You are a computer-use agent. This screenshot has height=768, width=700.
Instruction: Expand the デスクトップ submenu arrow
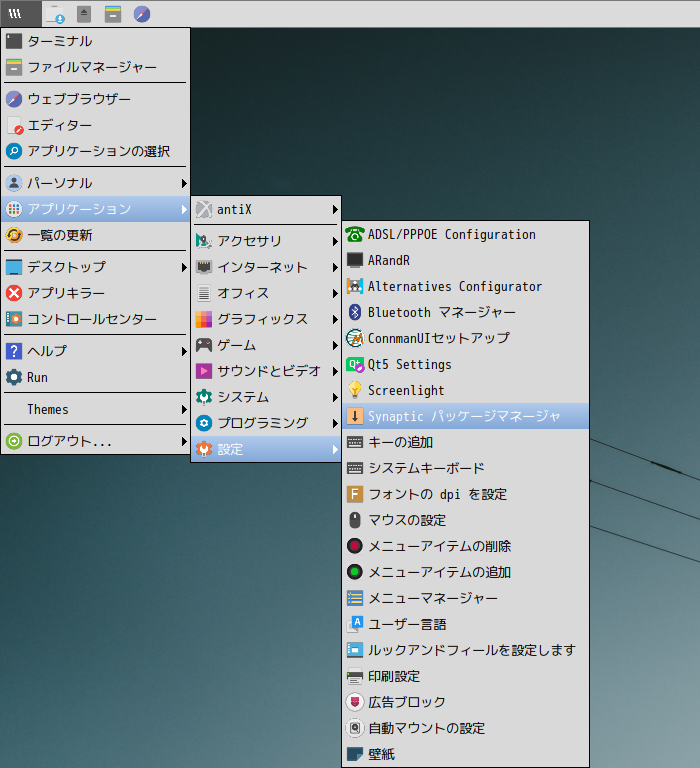coord(184,267)
